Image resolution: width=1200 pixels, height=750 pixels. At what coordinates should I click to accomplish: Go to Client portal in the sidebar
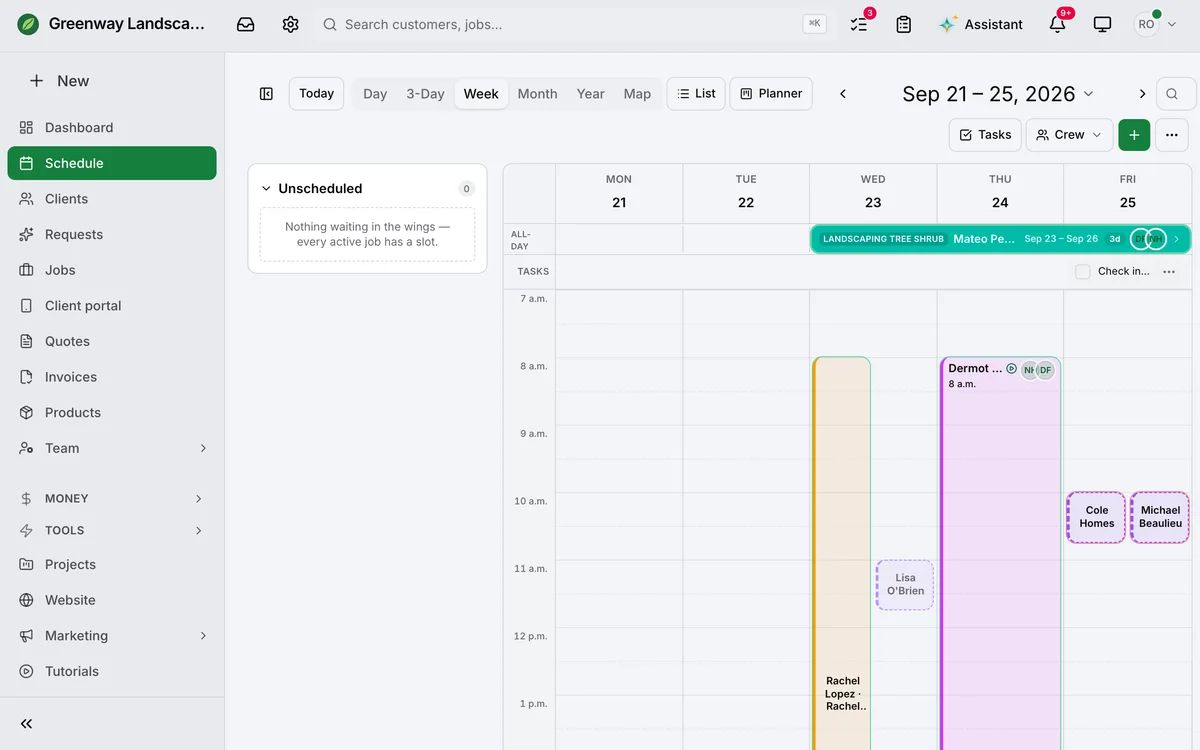click(112, 306)
